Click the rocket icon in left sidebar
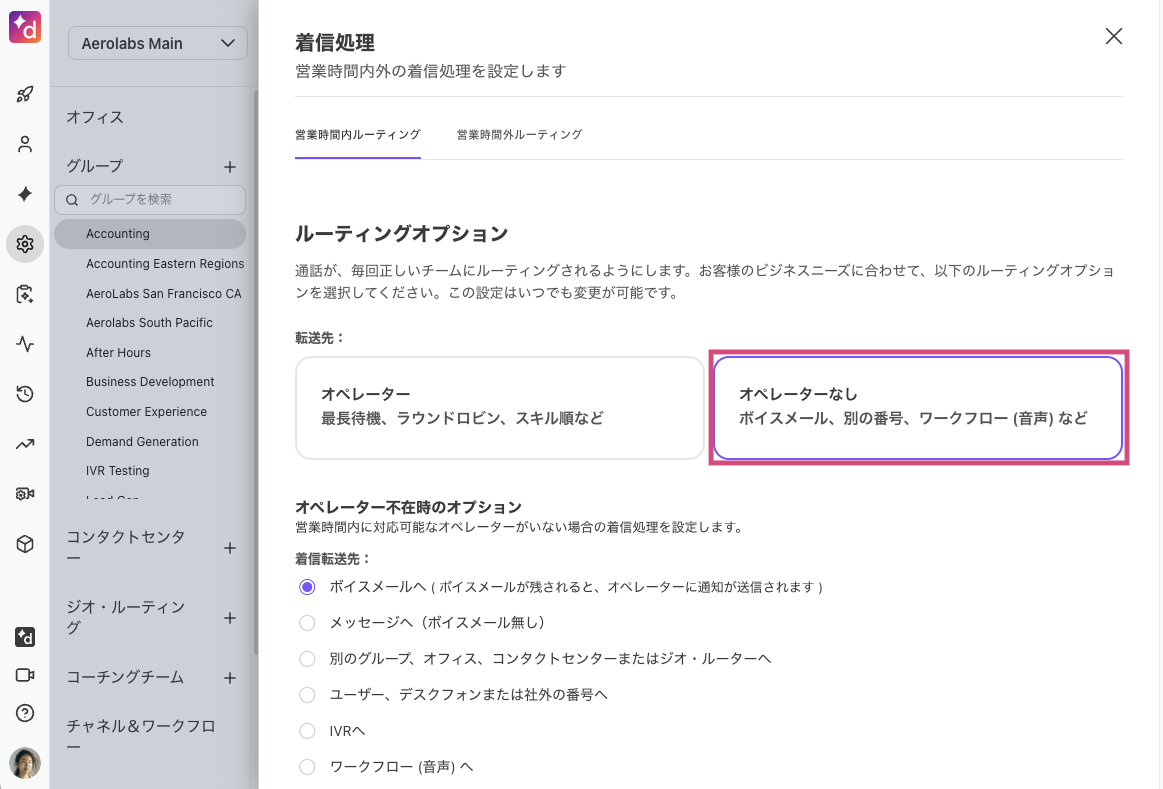The image size is (1163, 789). (x=25, y=95)
